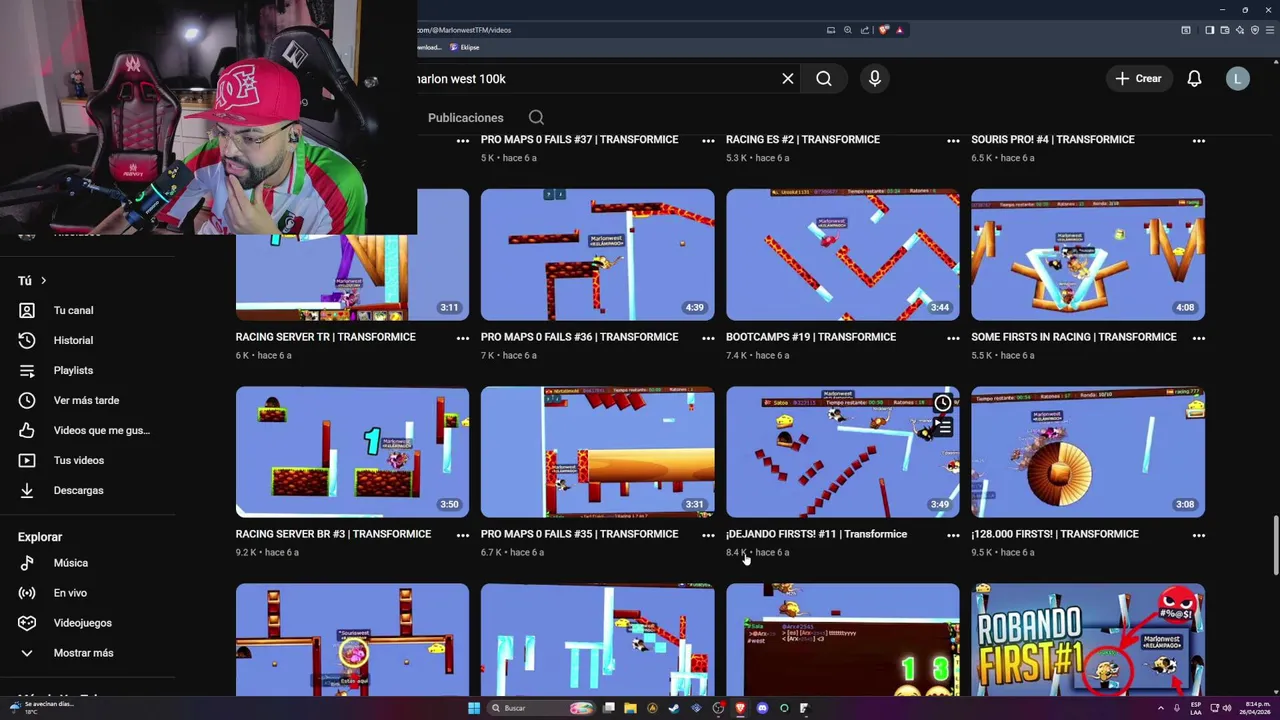Clear the YouTube search box text
This screenshot has width=1280, height=720.
(788, 78)
